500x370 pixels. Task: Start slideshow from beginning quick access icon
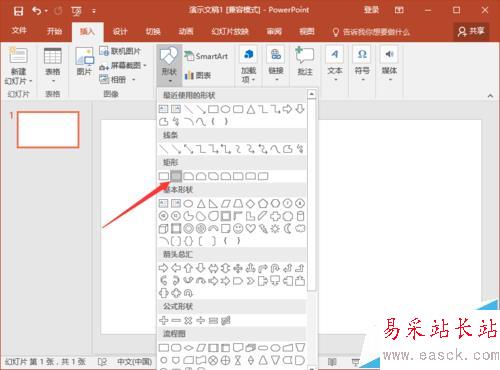click(x=76, y=11)
